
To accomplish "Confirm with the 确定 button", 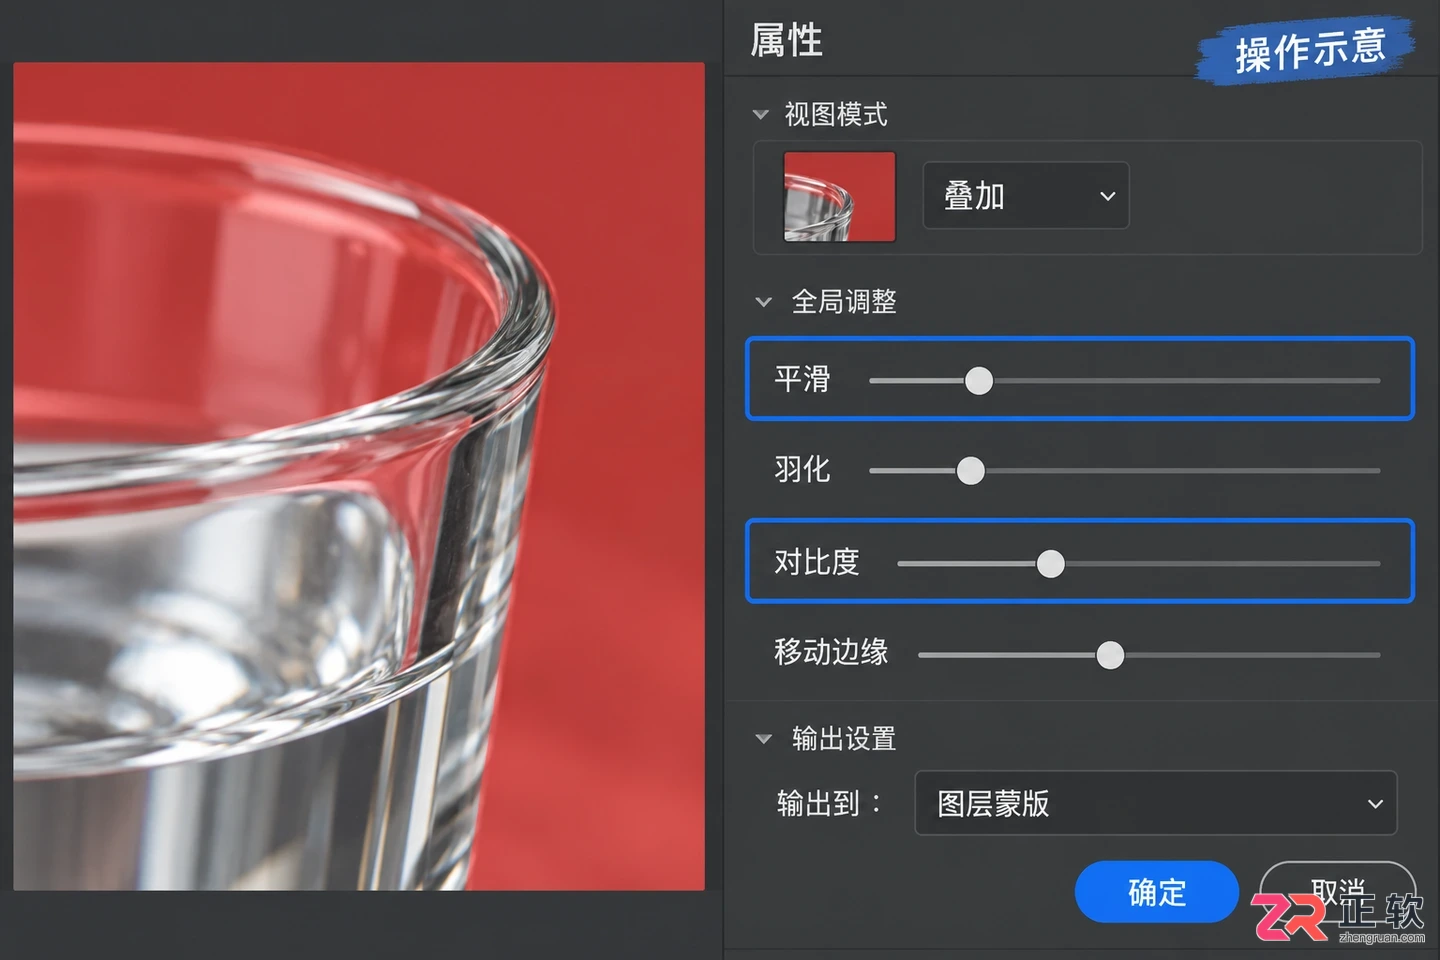I will (1157, 892).
